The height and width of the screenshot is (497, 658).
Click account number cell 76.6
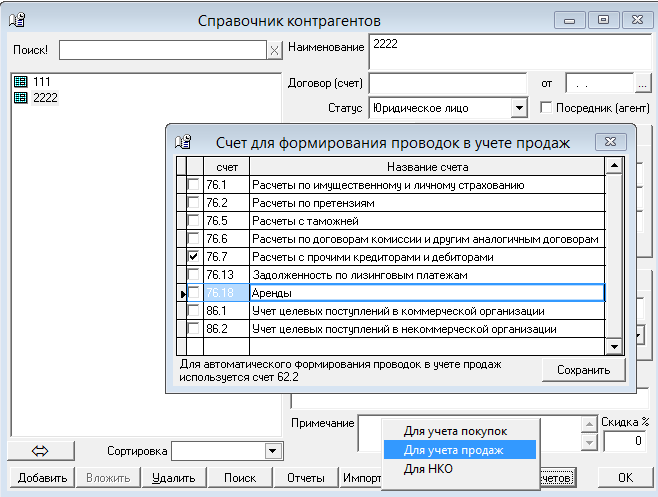point(227,239)
